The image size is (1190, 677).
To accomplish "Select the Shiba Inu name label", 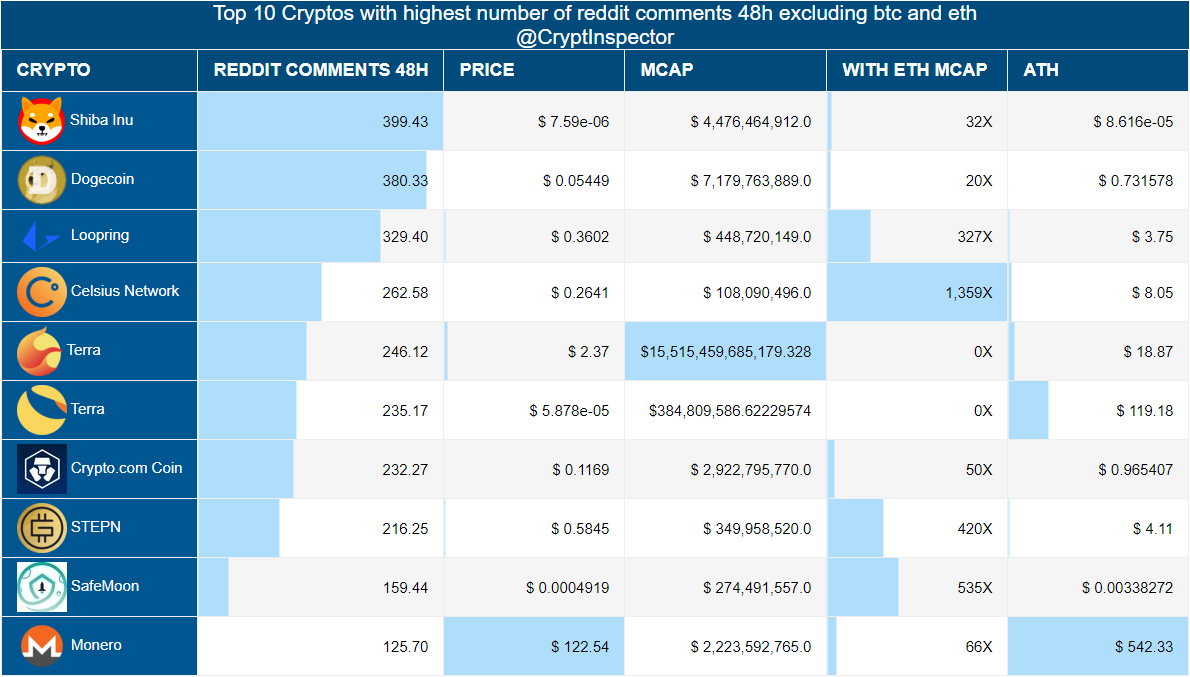I will [102, 120].
